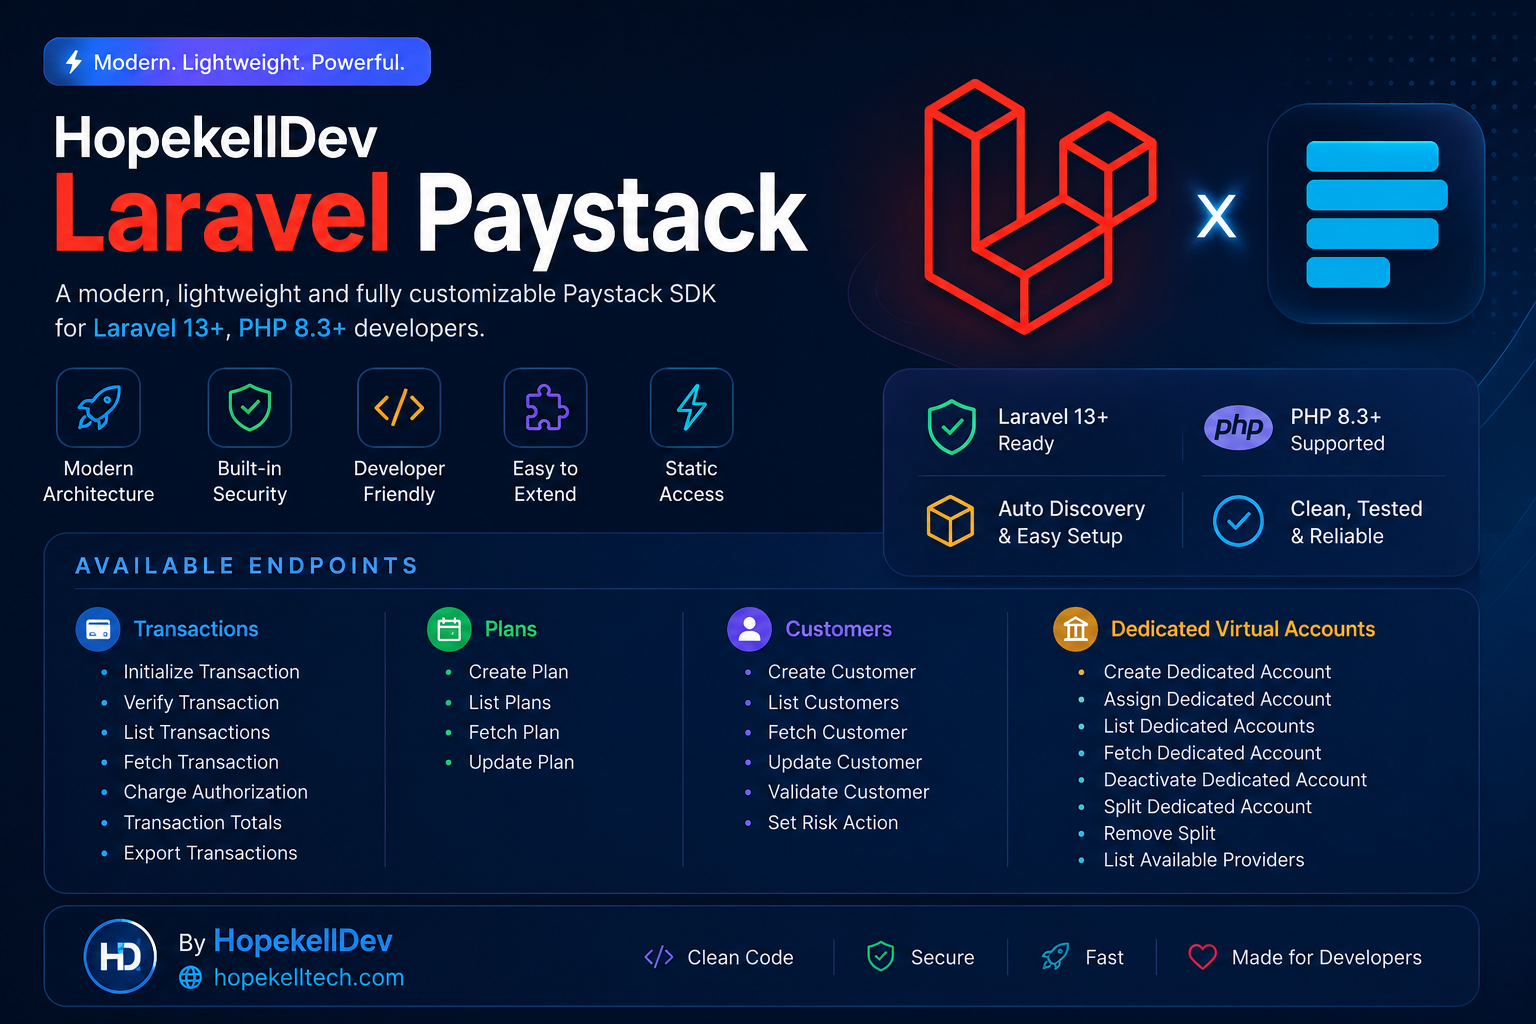Click Remove Split list item
This screenshot has width=1536, height=1024.
click(x=1159, y=834)
